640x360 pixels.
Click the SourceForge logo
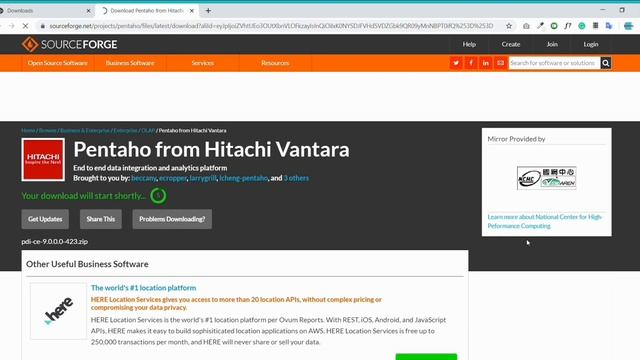point(69,44)
